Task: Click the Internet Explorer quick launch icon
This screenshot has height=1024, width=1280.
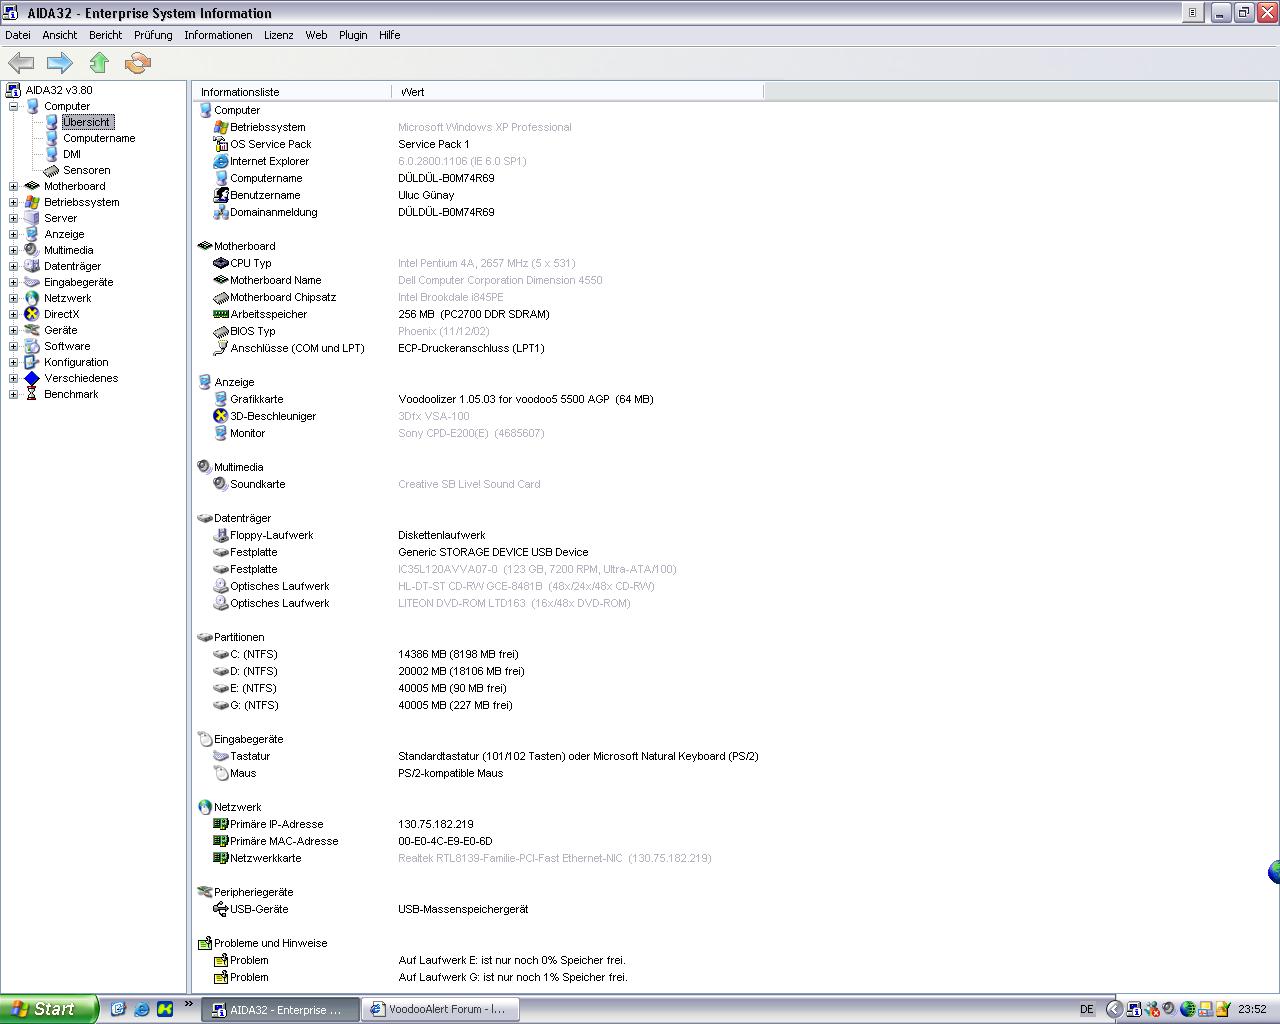Action: (141, 1010)
